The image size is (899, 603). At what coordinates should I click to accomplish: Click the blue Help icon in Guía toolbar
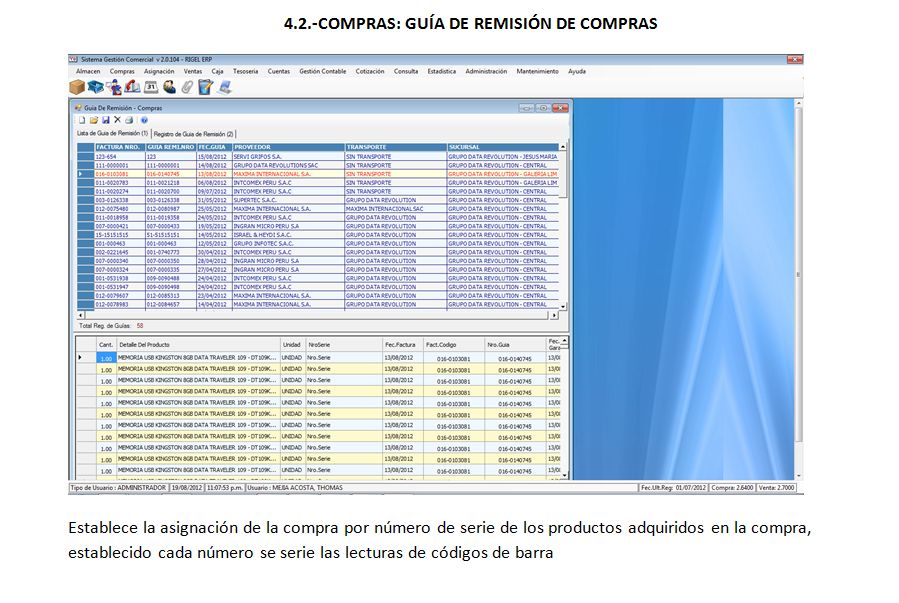click(x=144, y=120)
